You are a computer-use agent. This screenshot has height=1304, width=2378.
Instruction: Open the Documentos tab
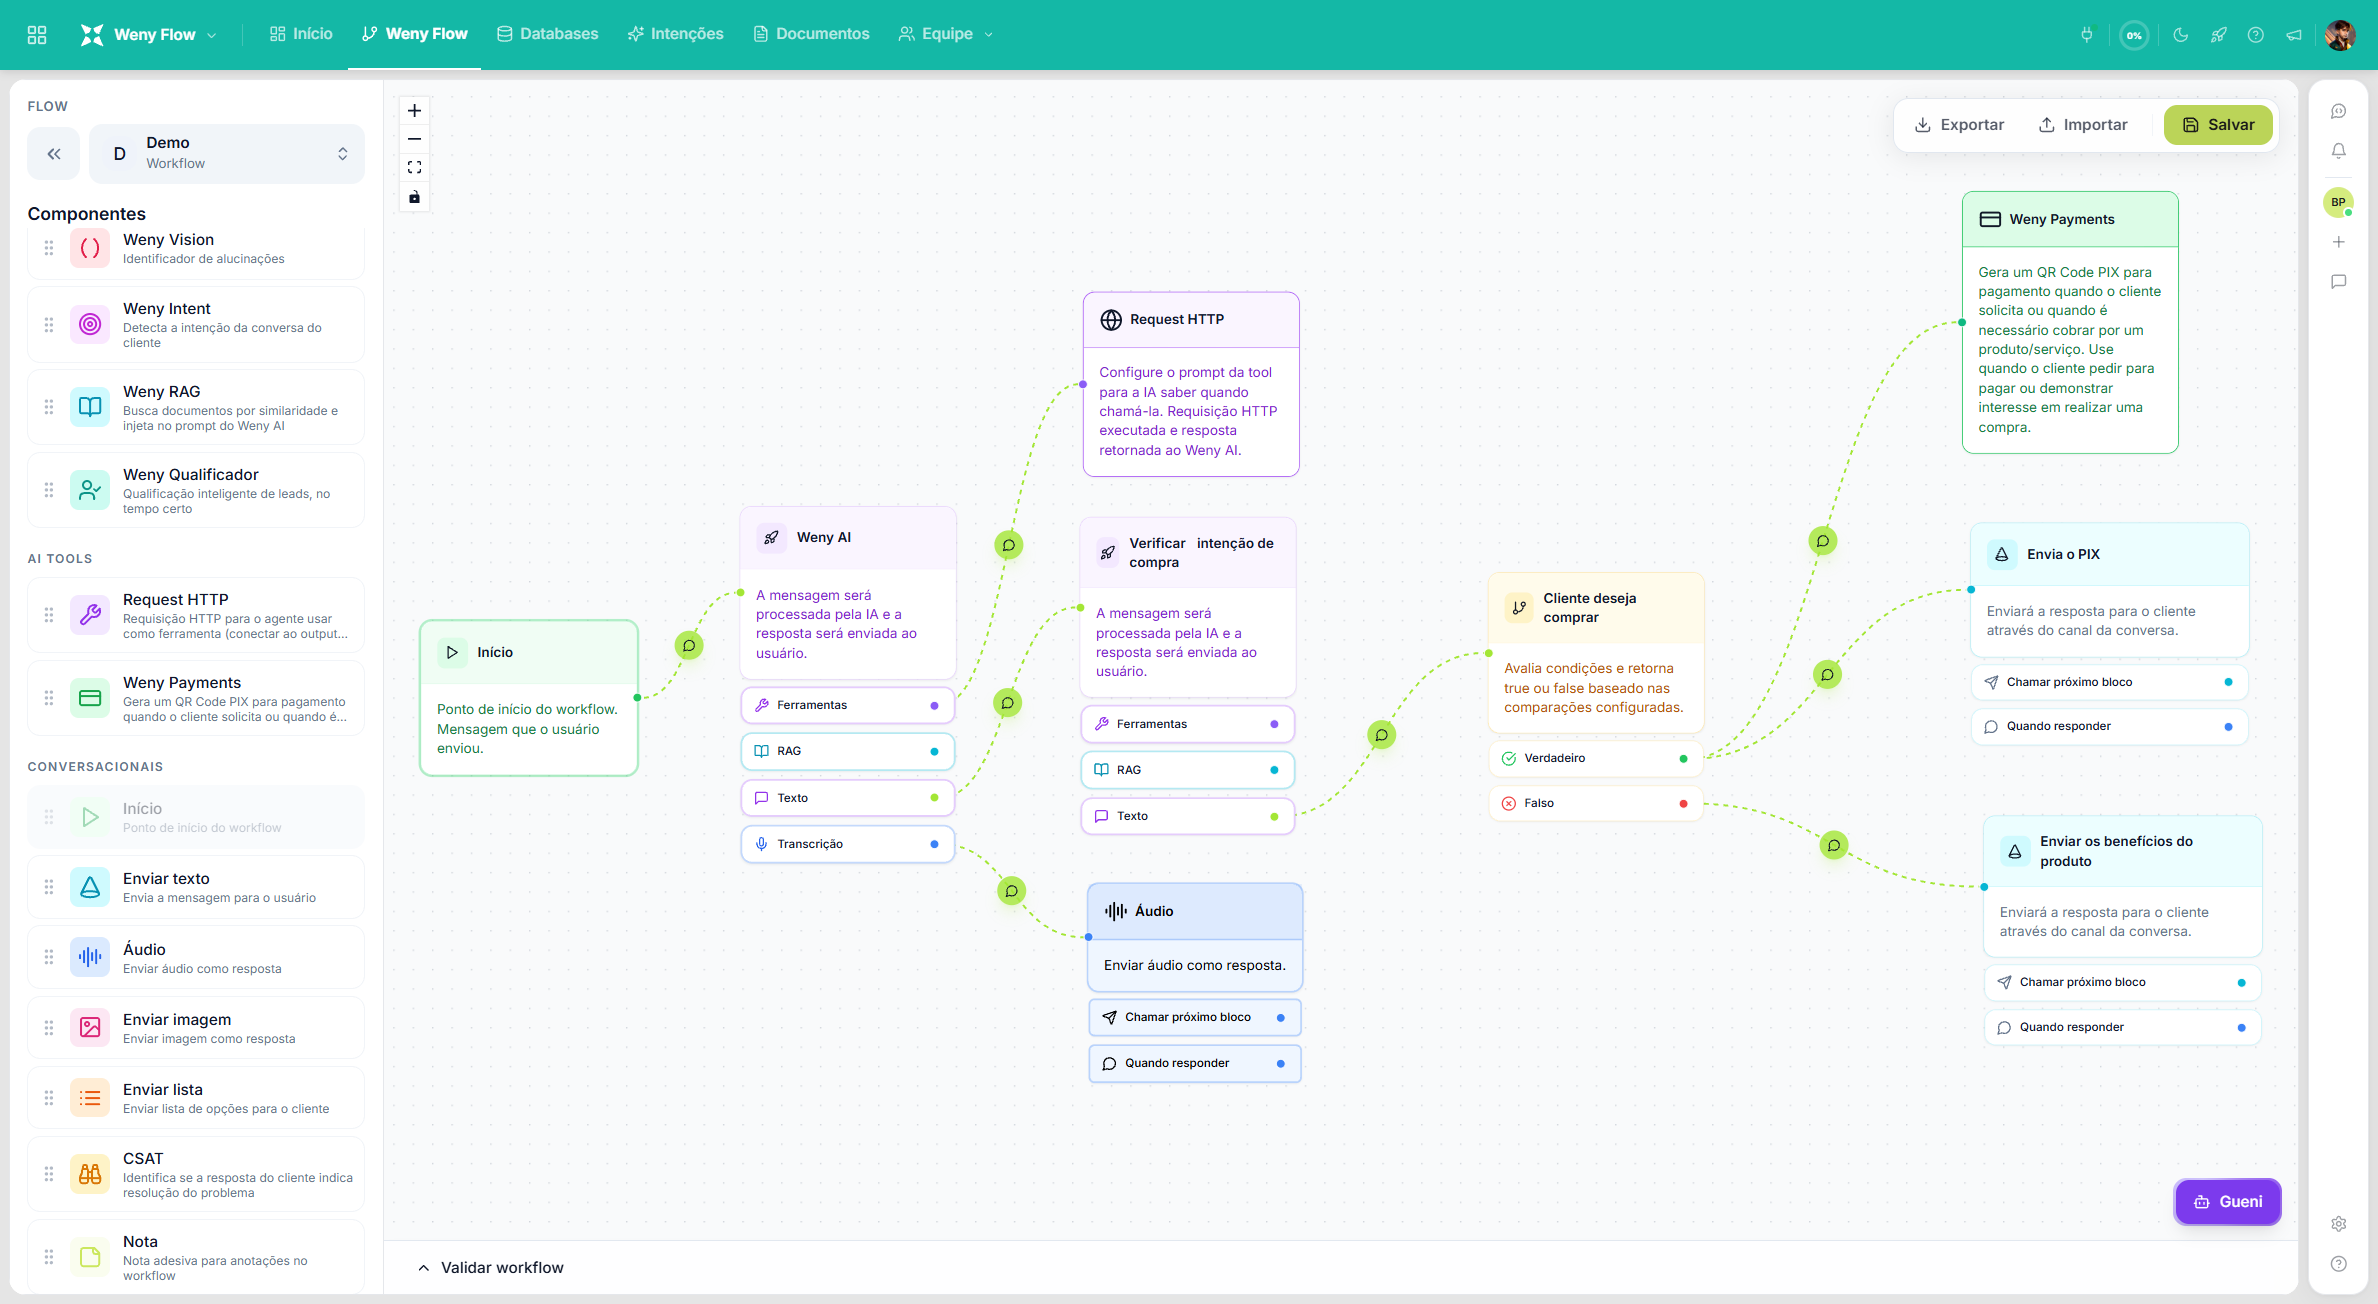tap(812, 35)
